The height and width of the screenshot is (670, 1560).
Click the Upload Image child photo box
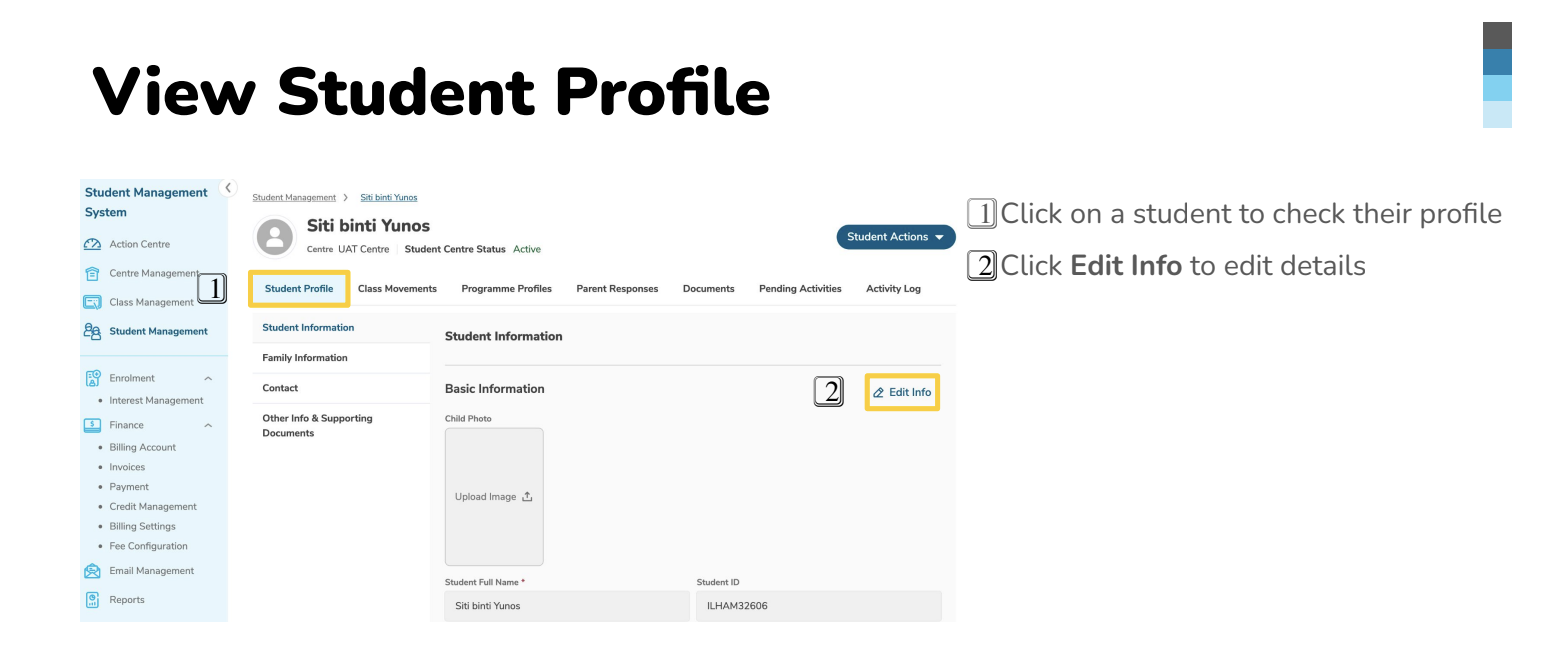(x=494, y=497)
